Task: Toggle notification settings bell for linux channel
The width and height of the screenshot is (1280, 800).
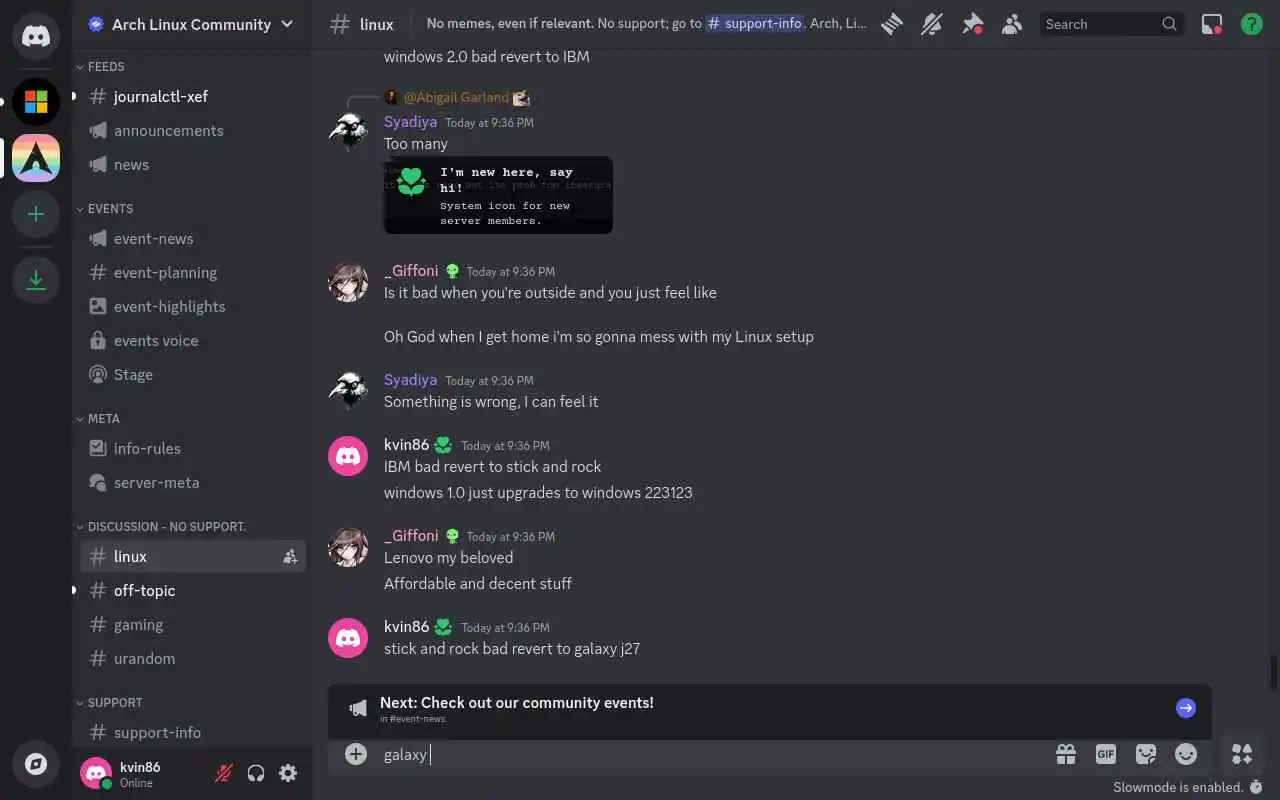Action: (932, 24)
